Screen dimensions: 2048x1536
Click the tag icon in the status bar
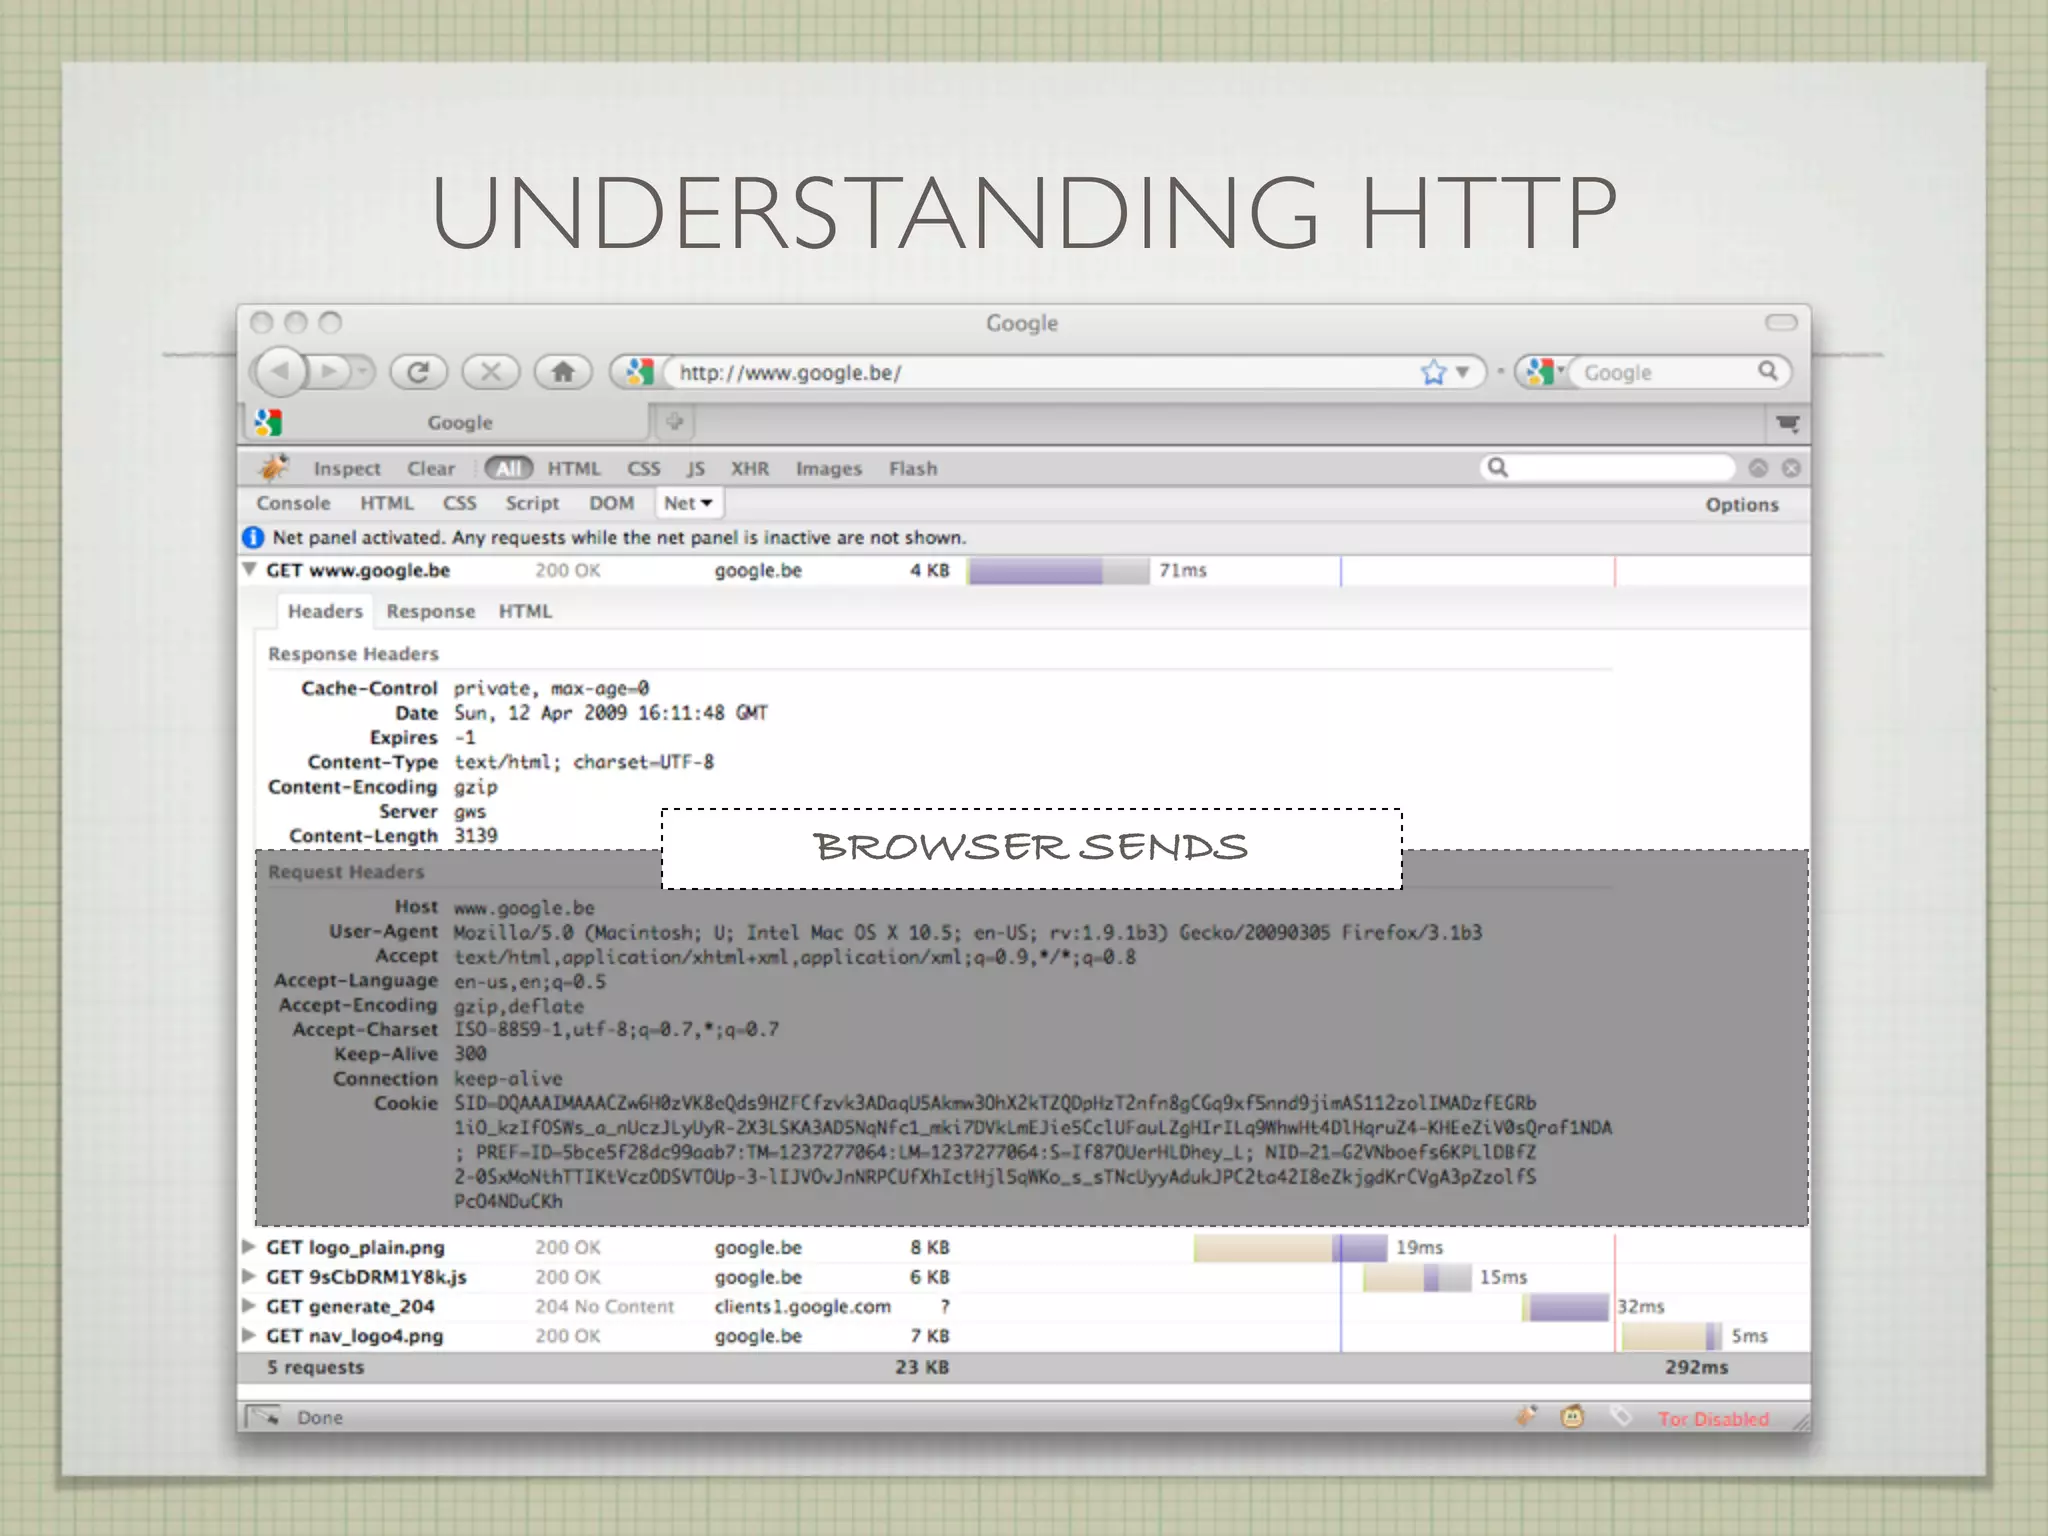pyautogui.click(x=1621, y=1417)
